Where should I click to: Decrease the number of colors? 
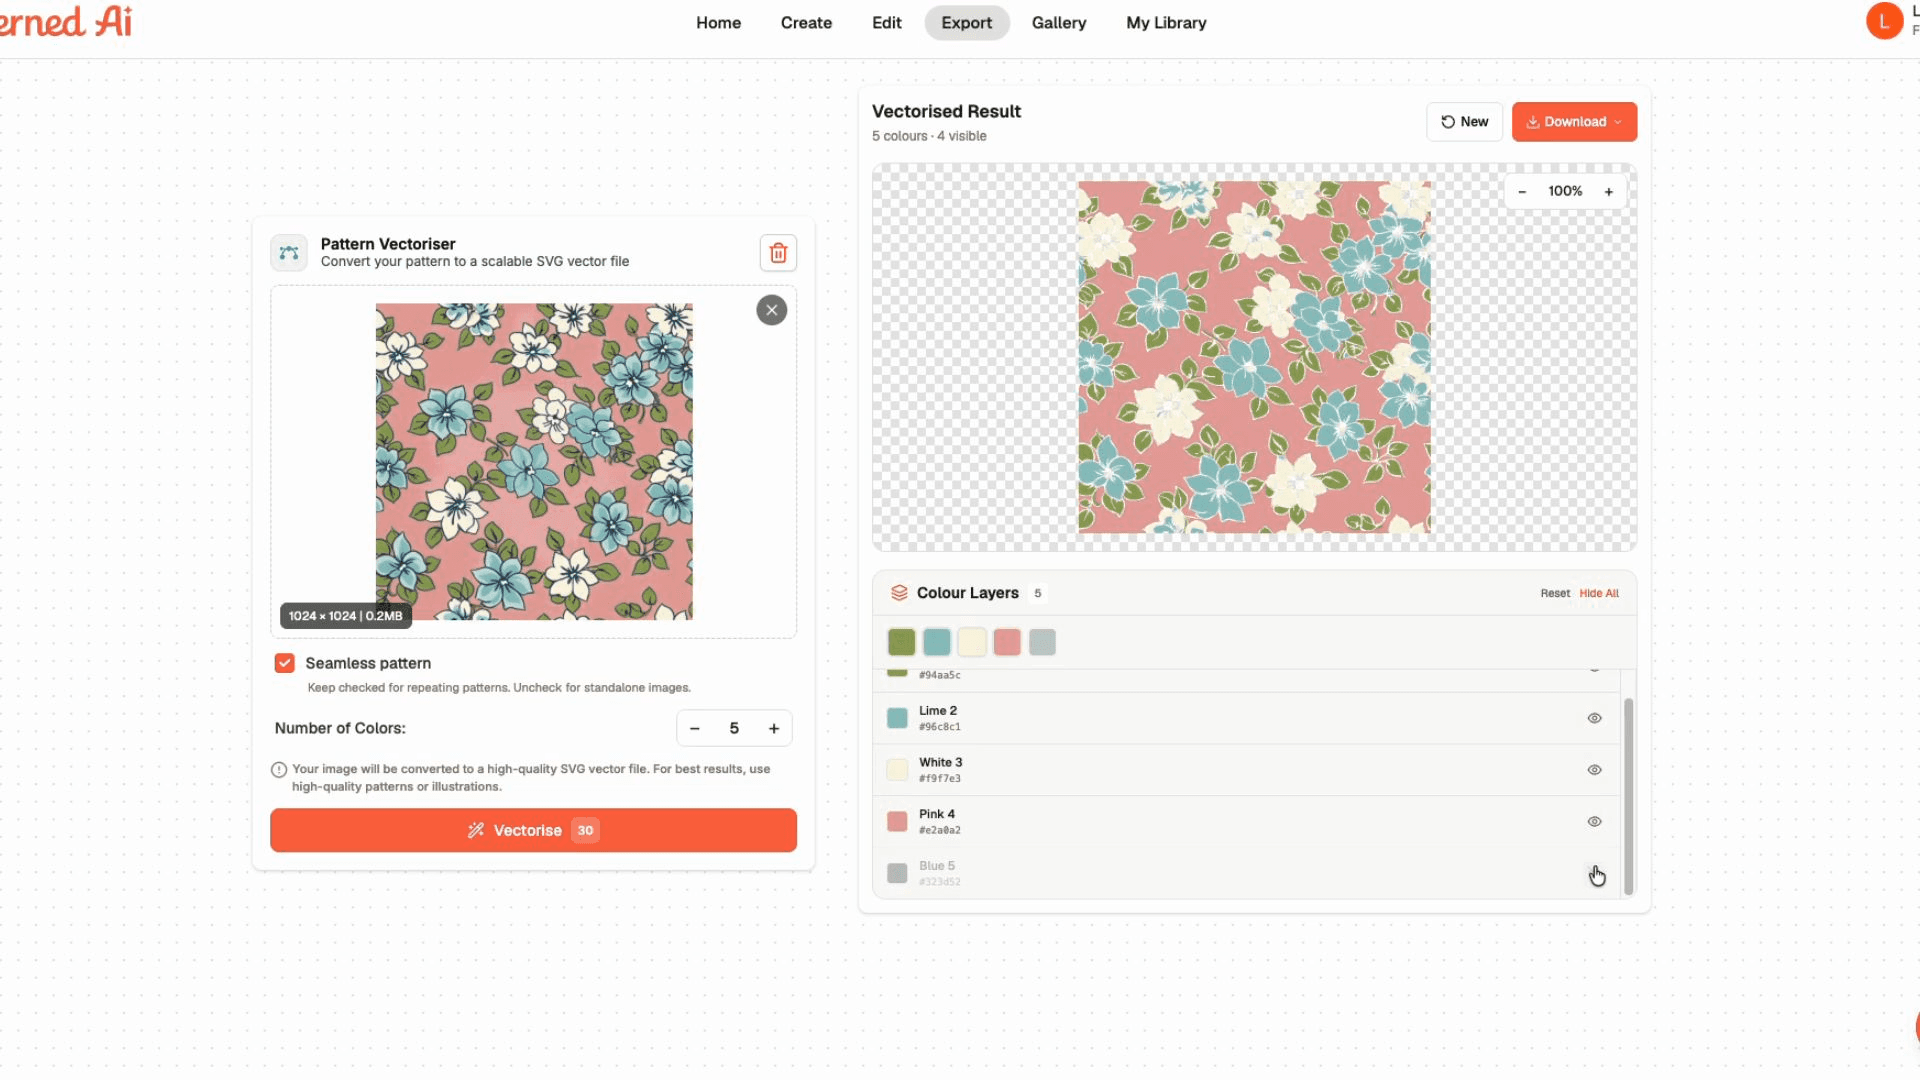point(695,729)
